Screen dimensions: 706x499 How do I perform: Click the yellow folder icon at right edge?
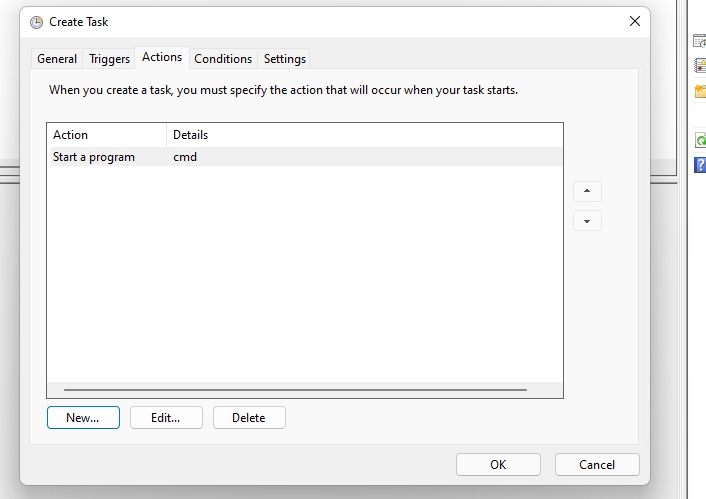coord(700,91)
